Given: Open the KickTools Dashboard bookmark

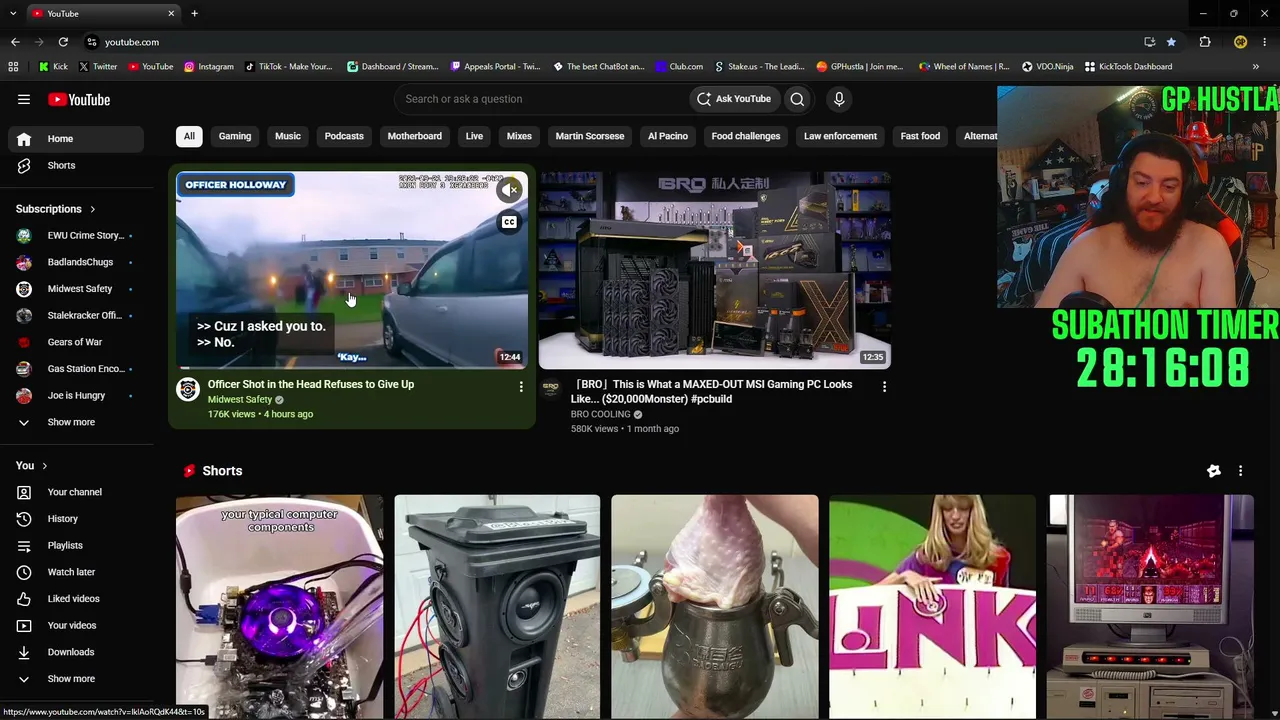Looking at the screenshot, I should [1128, 67].
